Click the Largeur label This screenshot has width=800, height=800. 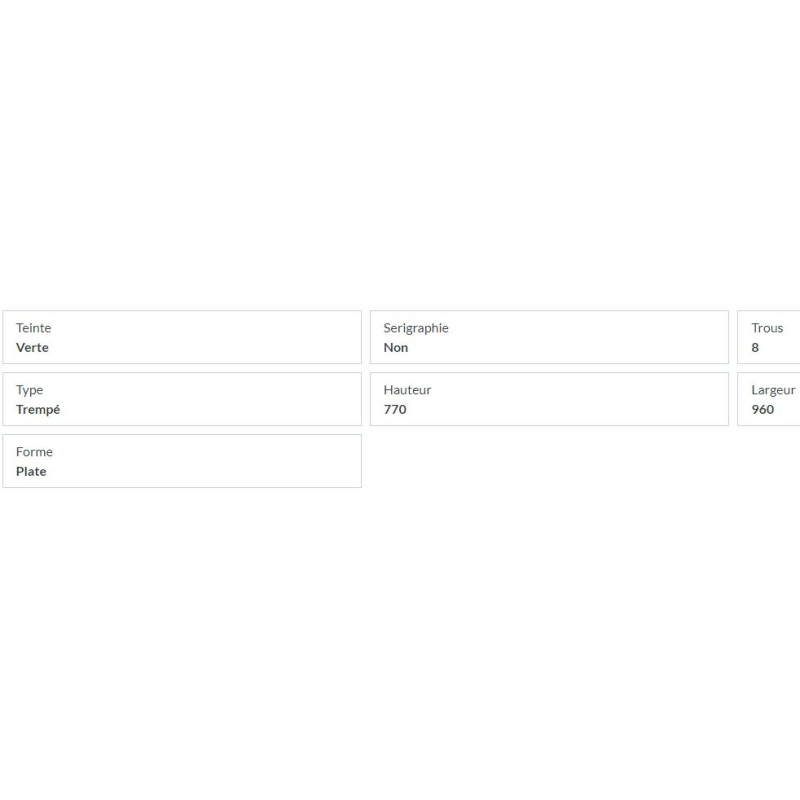pos(773,390)
